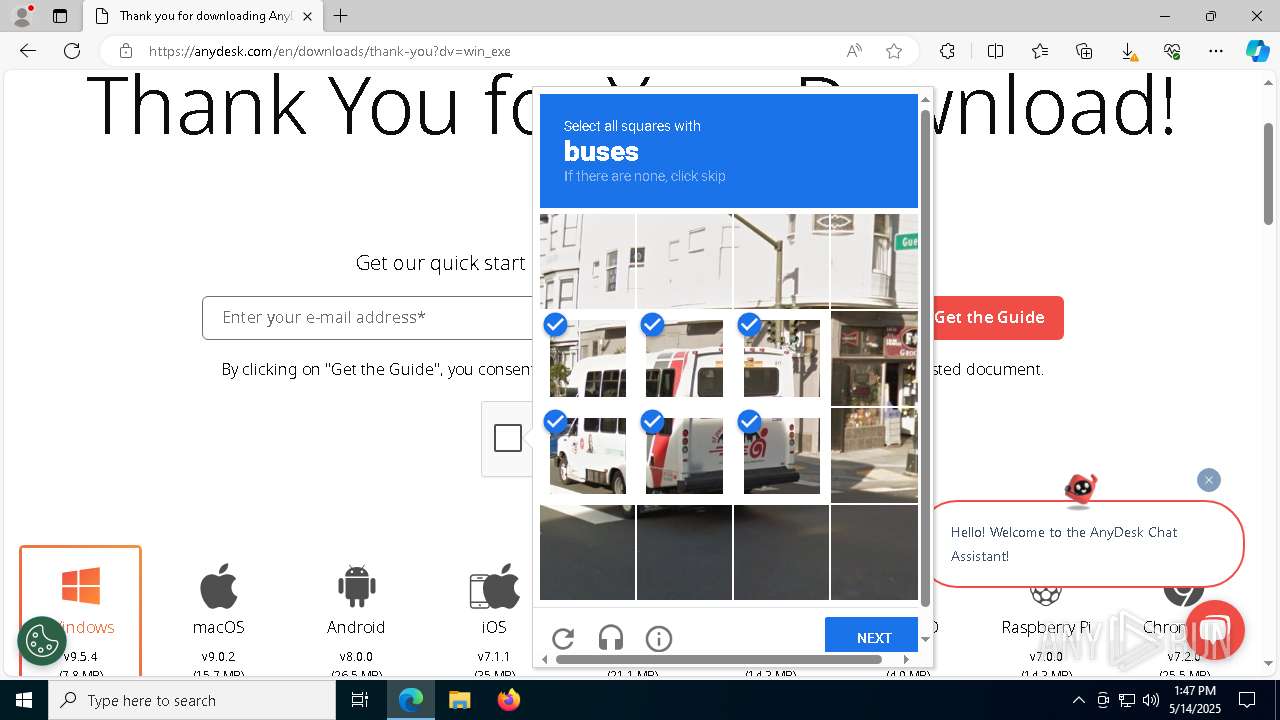This screenshot has height=720, width=1280.
Task: Go back to previous page
Action: [28, 51]
